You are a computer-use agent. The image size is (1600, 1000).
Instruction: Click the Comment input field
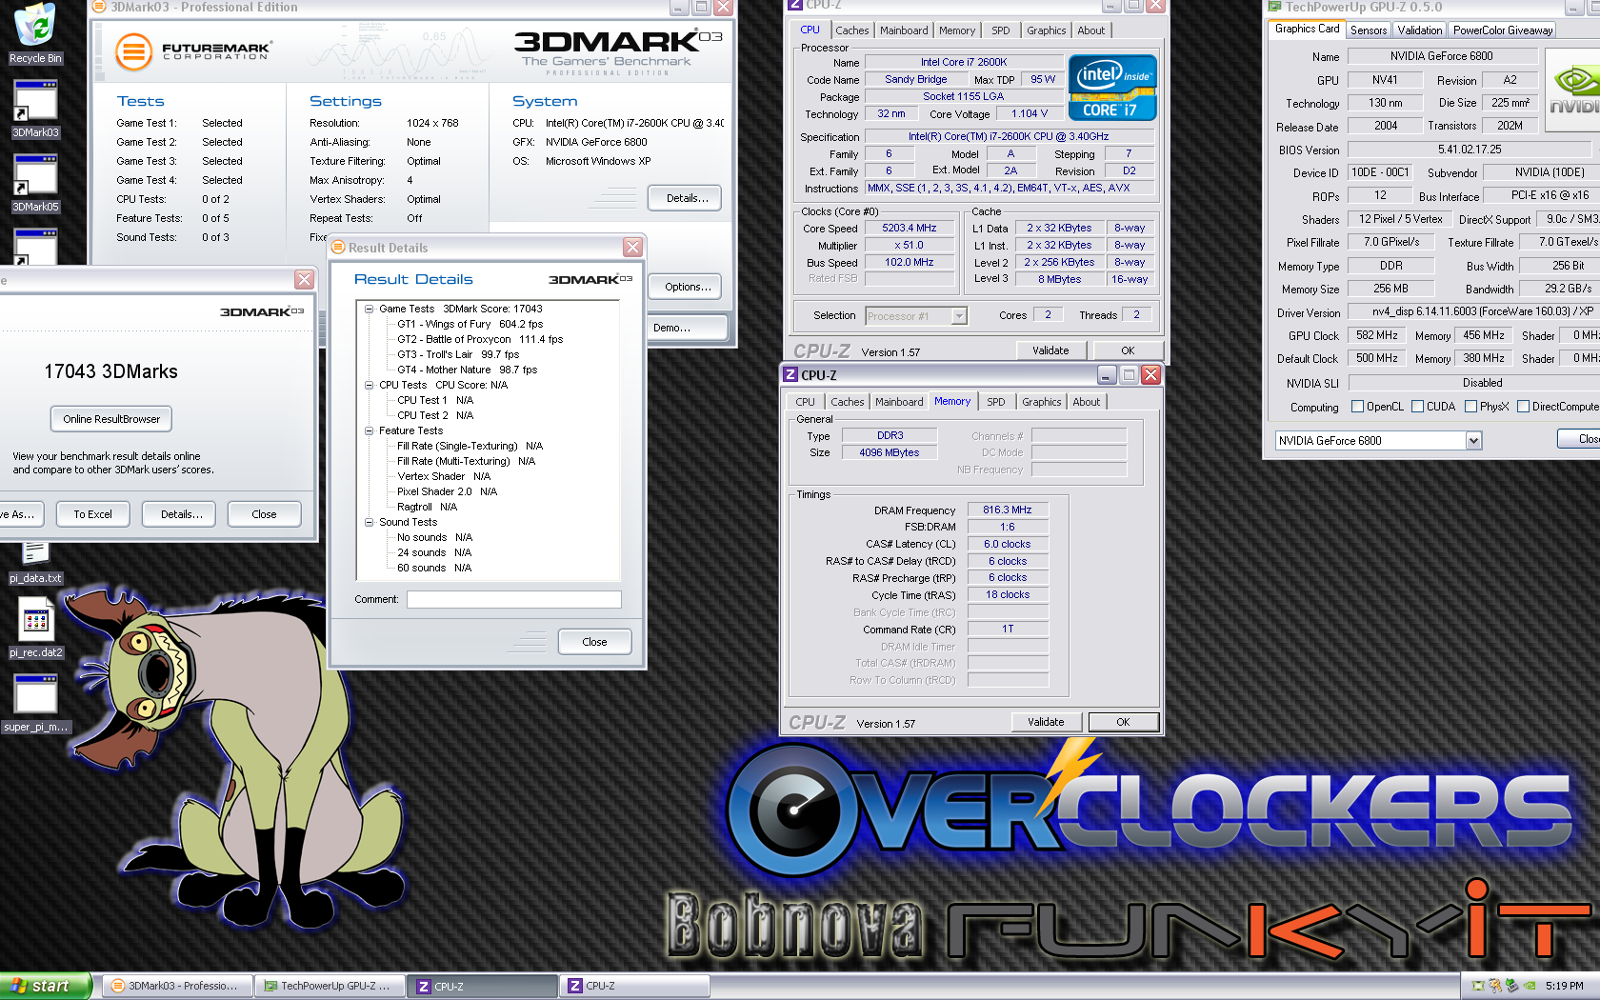(x=514, y=600)
